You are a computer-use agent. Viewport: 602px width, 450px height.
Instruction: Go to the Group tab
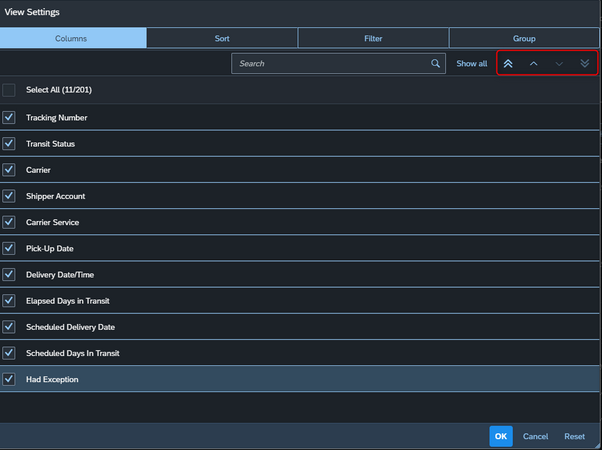pyautogui.click(x=524, y=38)
